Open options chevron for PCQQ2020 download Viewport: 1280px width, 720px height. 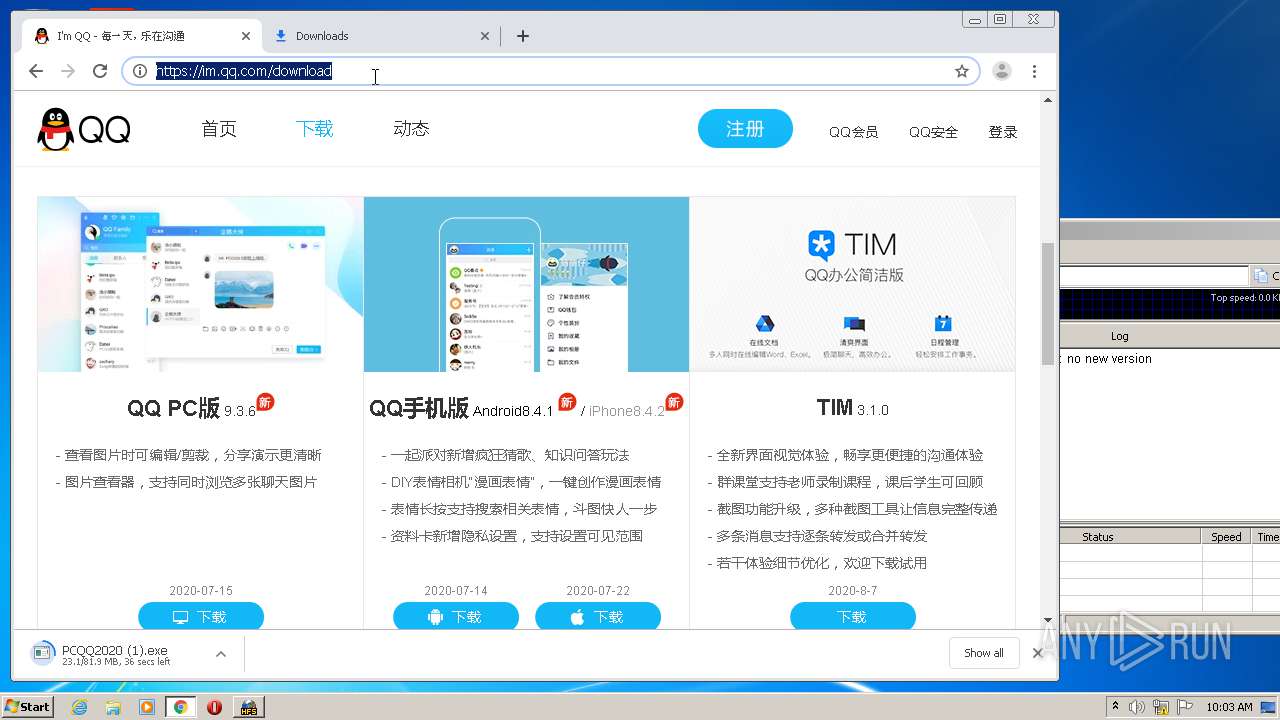221,654
